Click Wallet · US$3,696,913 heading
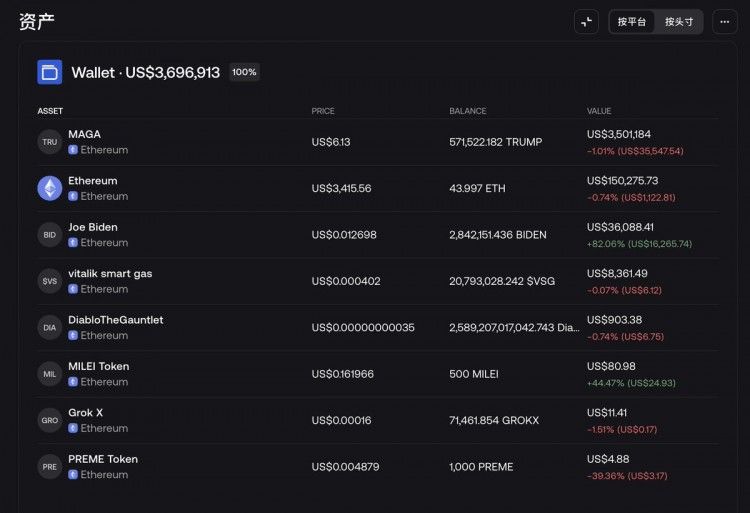 [146, 73]
